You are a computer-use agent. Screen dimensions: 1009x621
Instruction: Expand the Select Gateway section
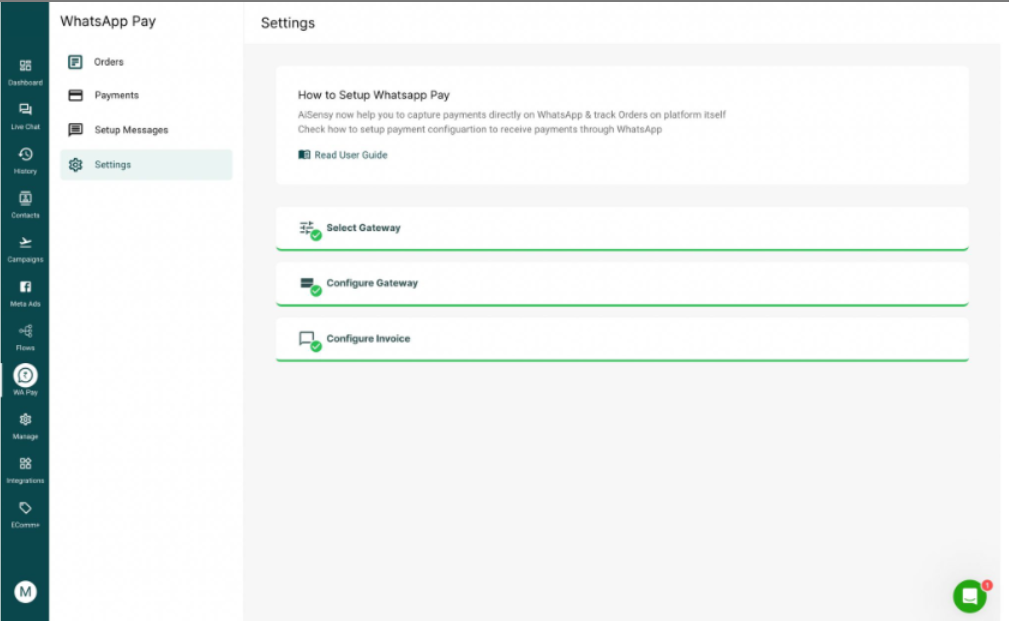622,228
